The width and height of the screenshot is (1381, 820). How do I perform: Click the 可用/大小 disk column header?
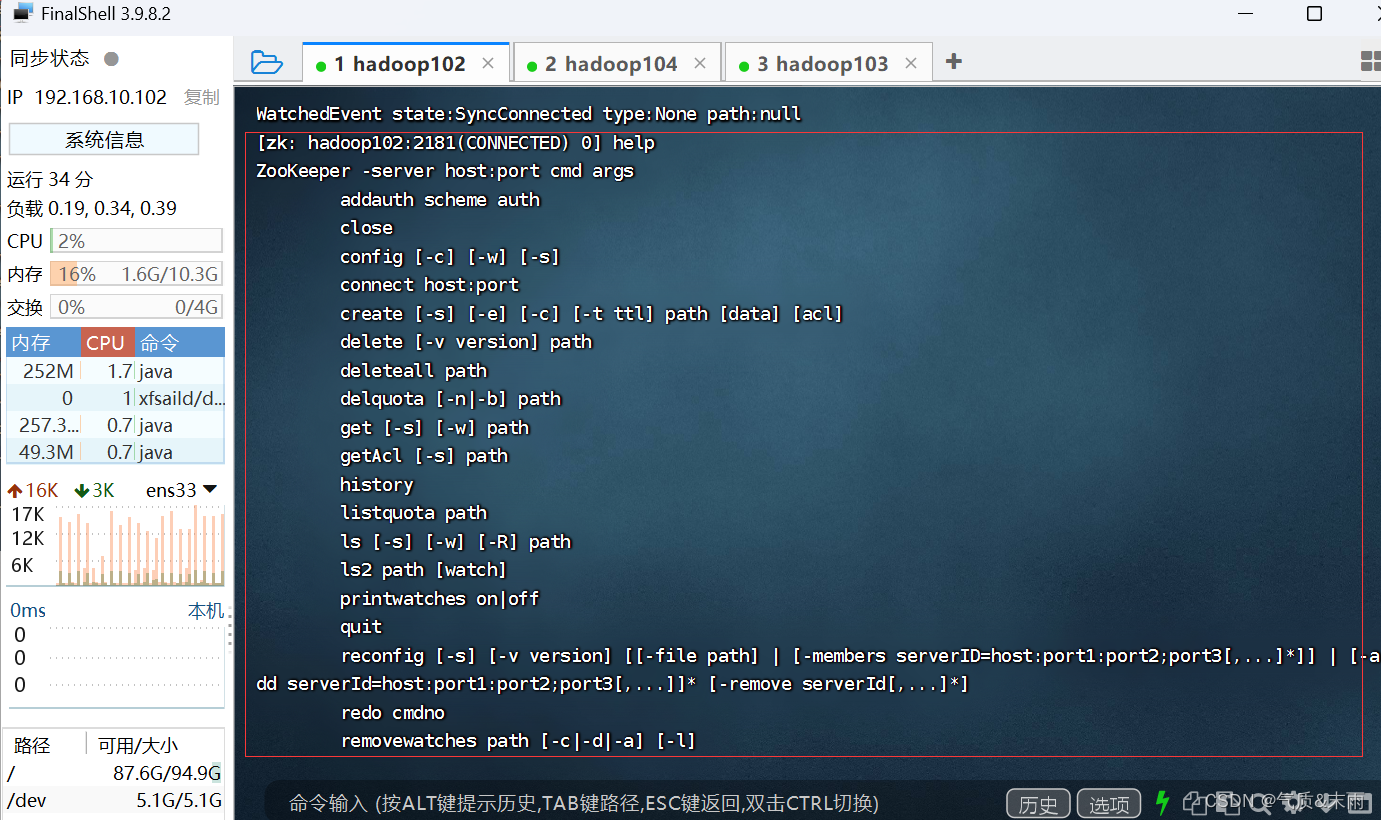point(138,745)
